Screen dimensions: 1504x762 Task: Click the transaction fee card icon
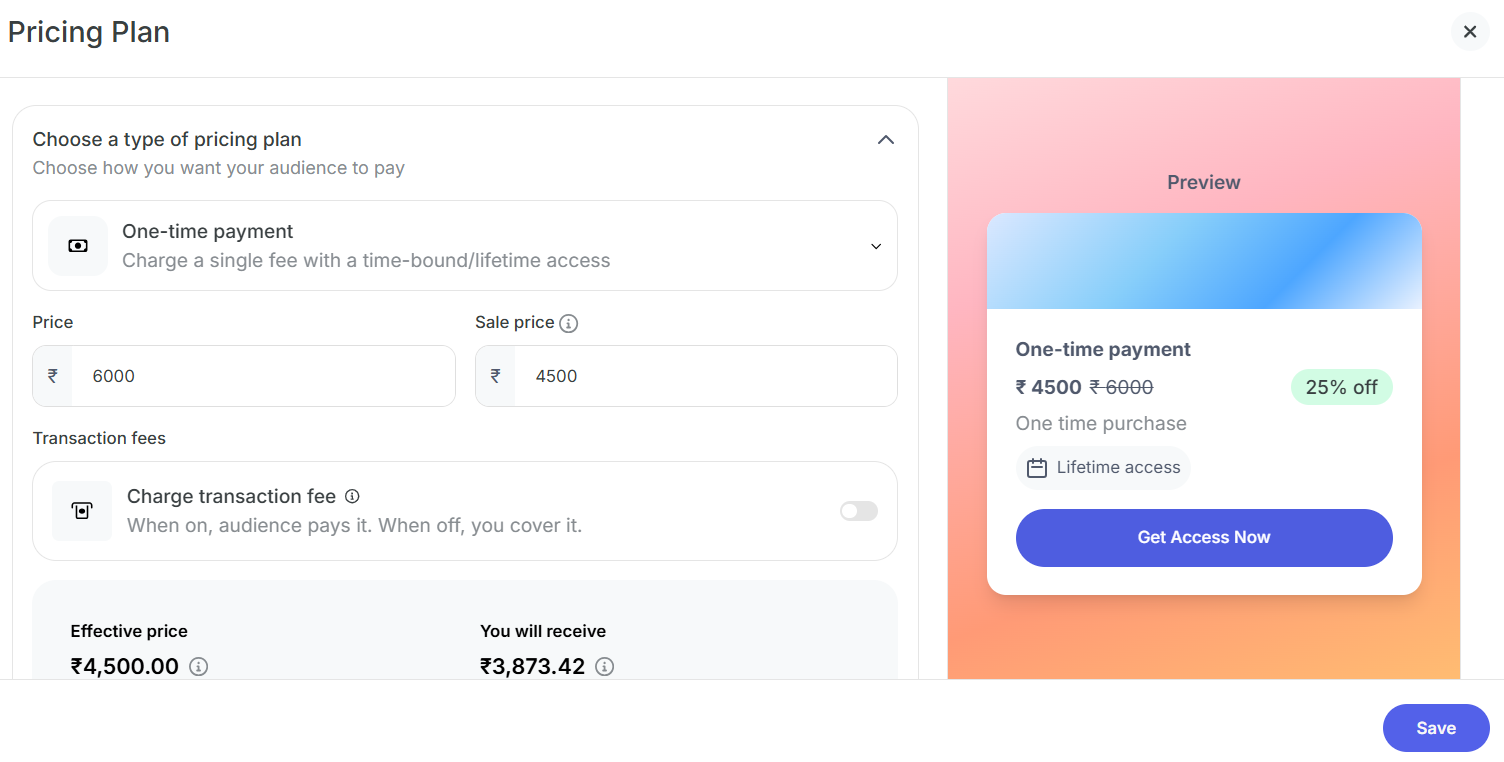(x=82, y=511)
